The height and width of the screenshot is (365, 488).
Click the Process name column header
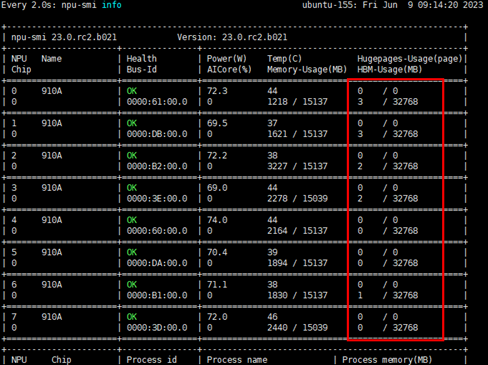point(237,360)
